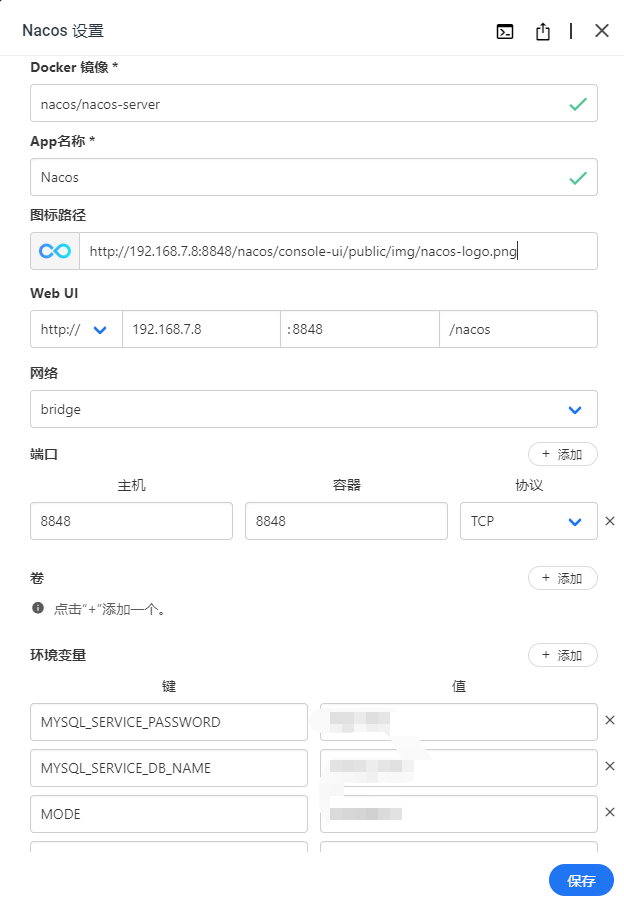624x913 pixels.
Task: Add a new environment variable
Action: point(562,656)
